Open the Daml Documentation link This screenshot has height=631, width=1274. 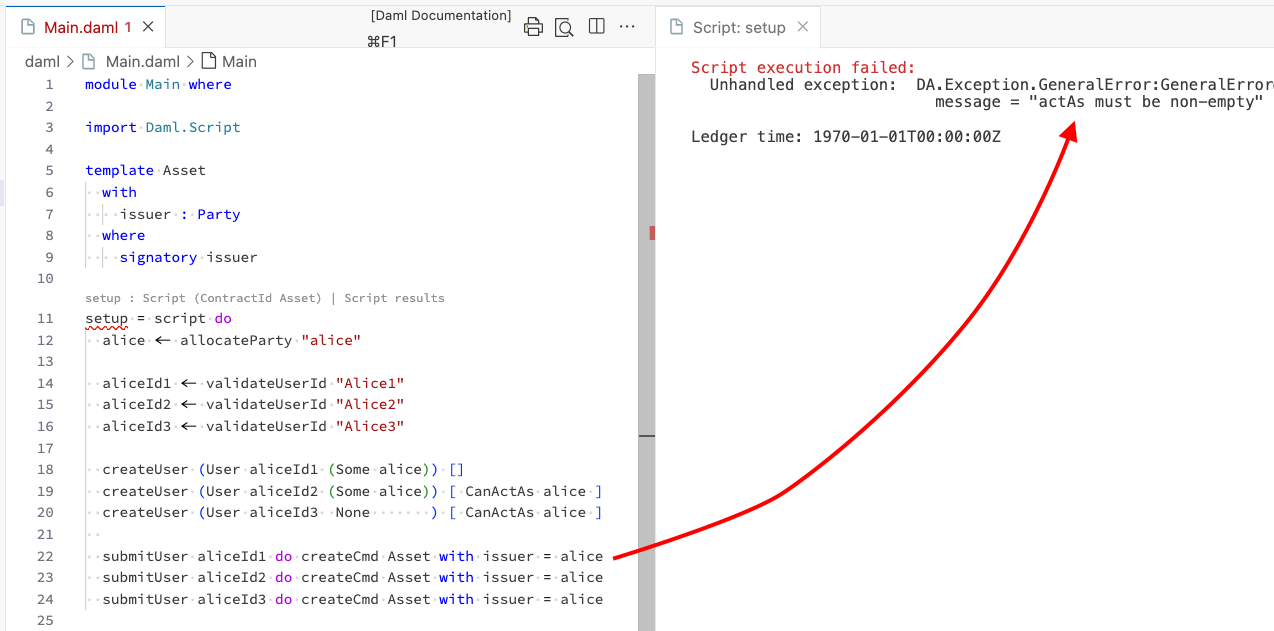(440, 15)
